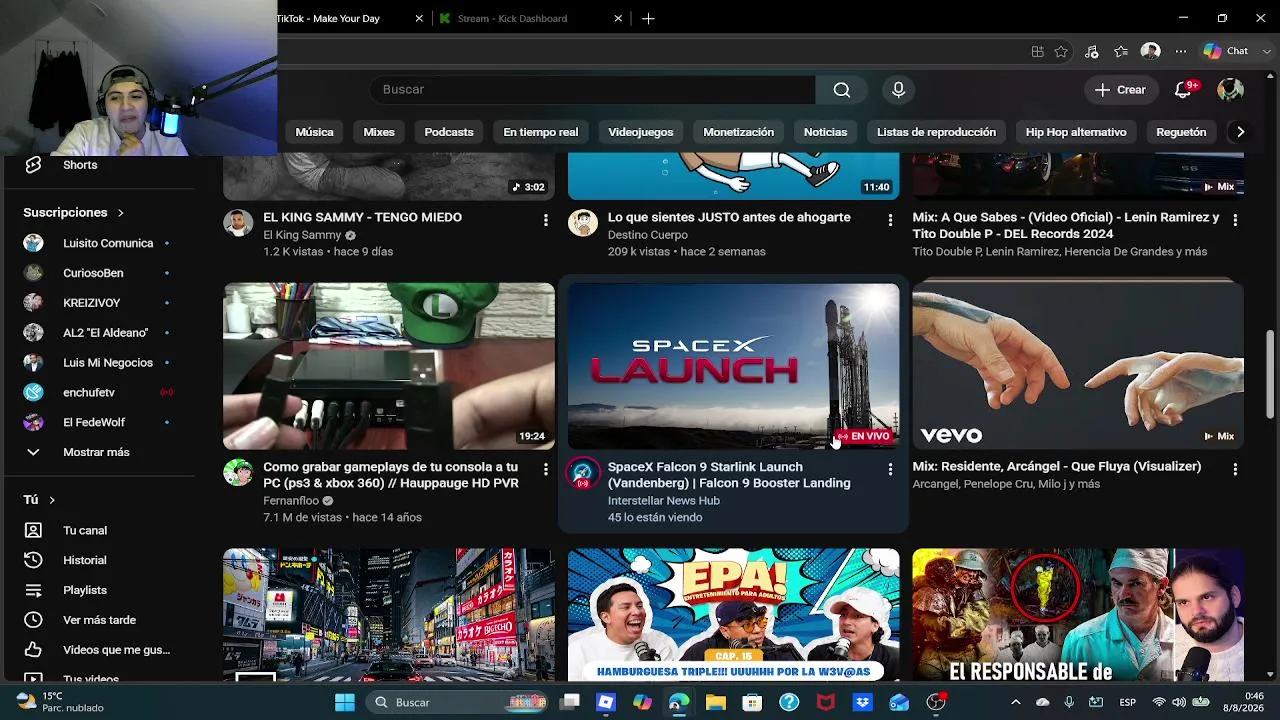Open more options for A Que Sabes mix
This screenshot has height=720, width=1280.
pos(1235,219)
